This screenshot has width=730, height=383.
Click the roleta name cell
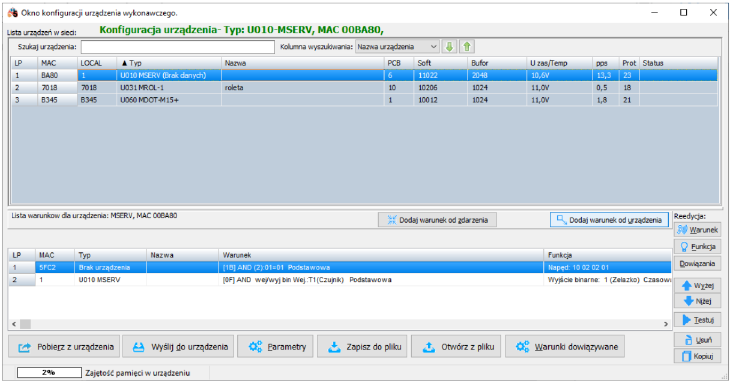tap(303, 87)
